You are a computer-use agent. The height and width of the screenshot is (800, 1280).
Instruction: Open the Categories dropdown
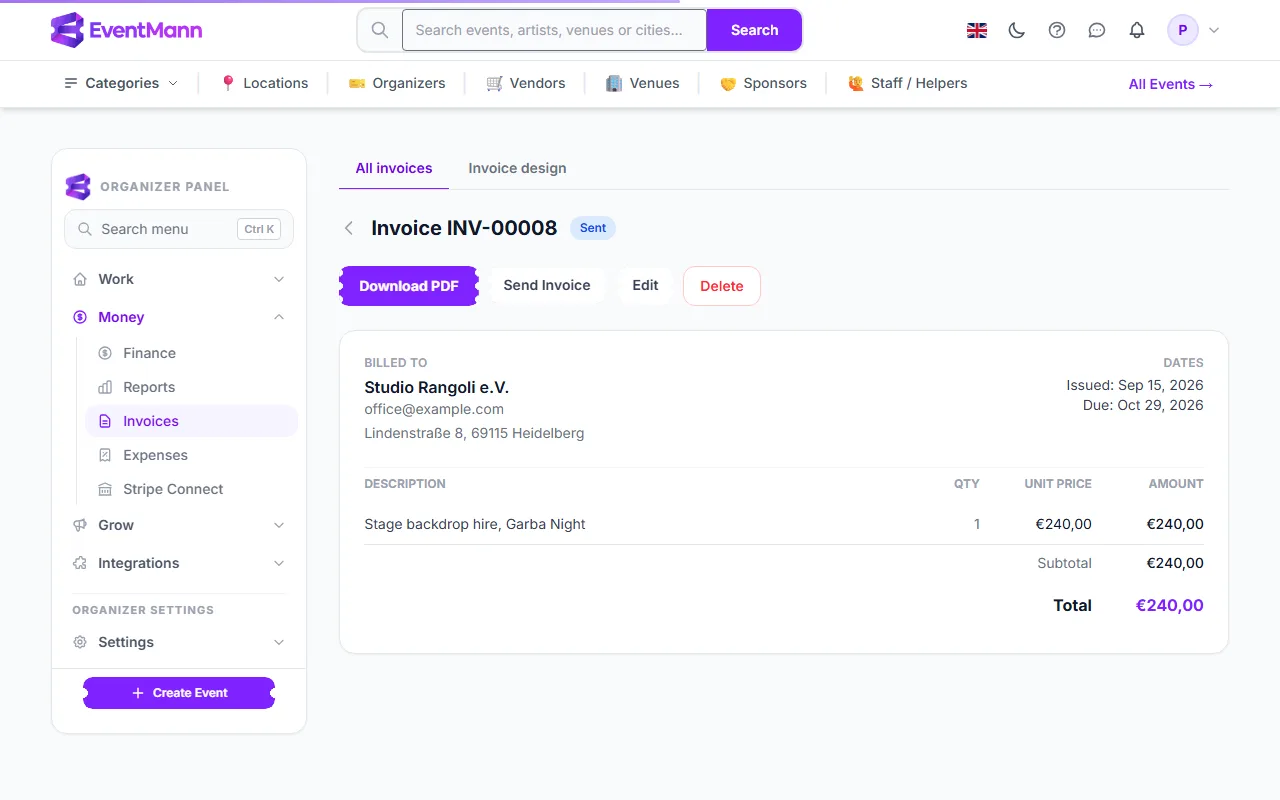tap(121, 83)
